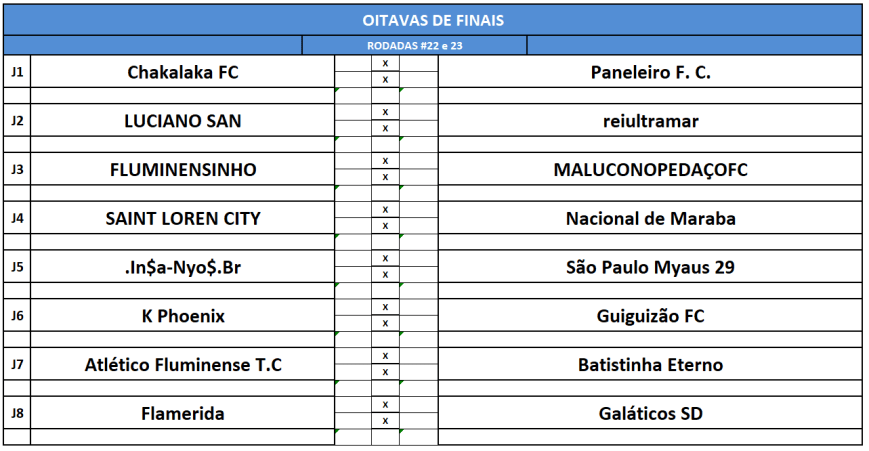The image size is (869, 451).
Task: Select the .In$a-Nyo$.Br team cell
Action: click(183, 267)
